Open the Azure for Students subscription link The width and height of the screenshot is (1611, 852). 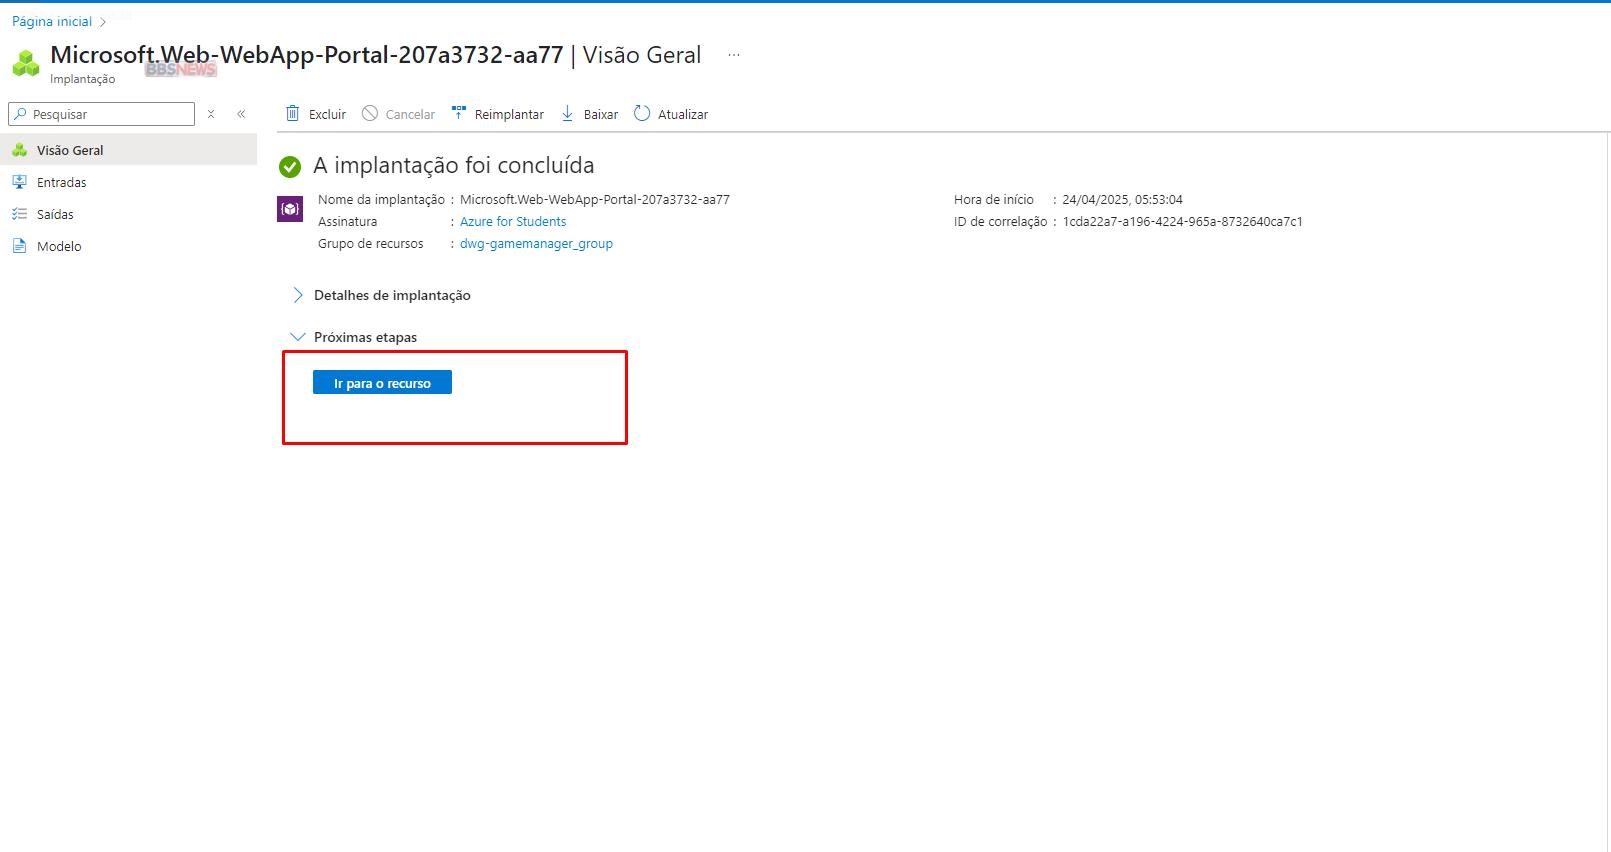pos(513,222)
